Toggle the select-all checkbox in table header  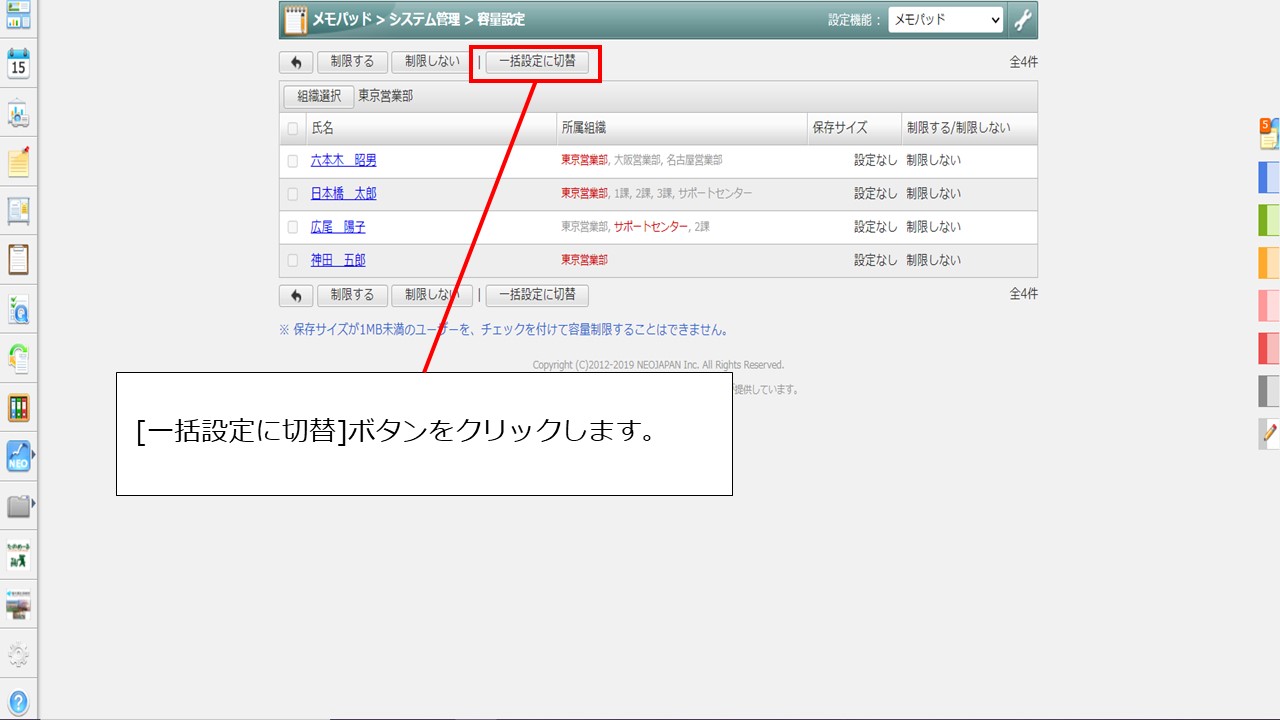click(293, 128)
